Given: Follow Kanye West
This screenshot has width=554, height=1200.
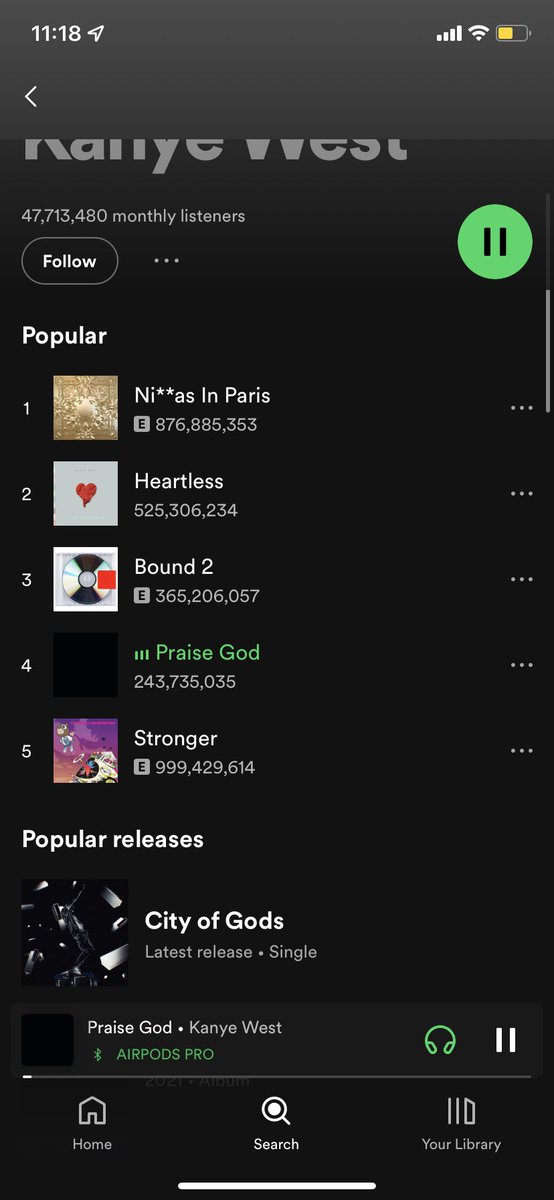Looking at the screenshot, I should pyautogui.click(x=69, y=261).
